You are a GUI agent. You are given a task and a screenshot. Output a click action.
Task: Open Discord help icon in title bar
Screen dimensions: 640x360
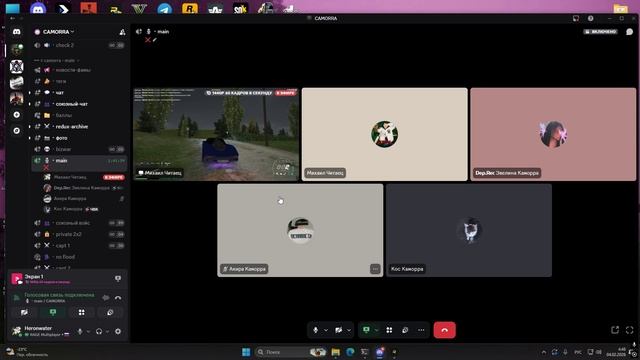tap(590, 18)
